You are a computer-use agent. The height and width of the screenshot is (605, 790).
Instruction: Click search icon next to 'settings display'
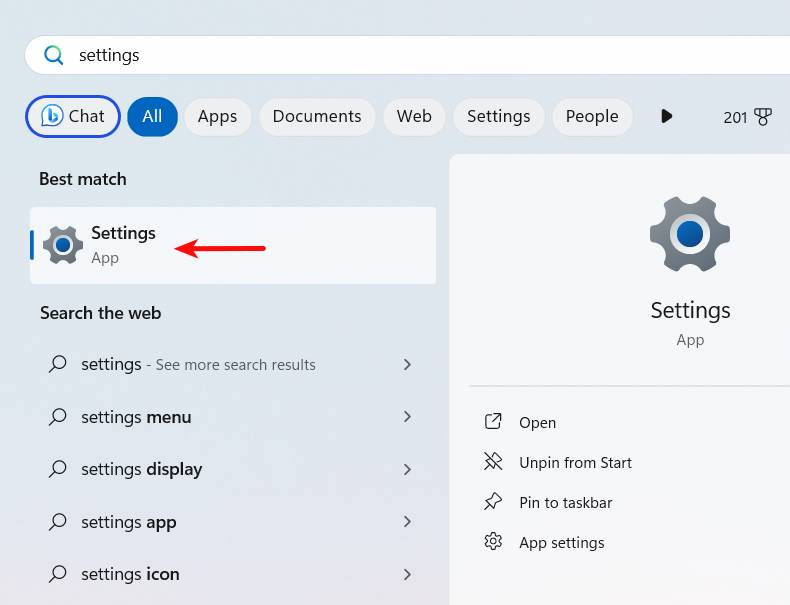coord(57,469)
